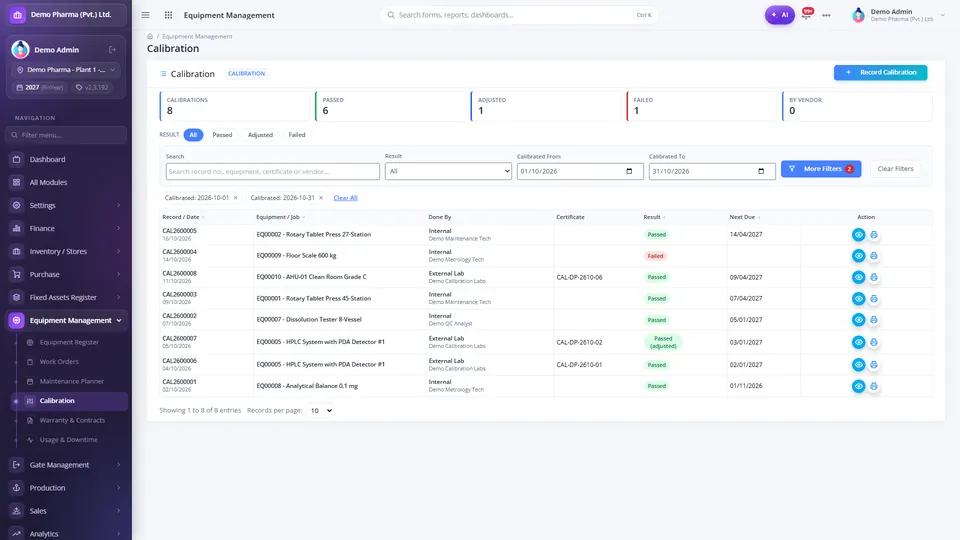Change the records per page dropdown
The image size is (960, 540).
point(321,411)
